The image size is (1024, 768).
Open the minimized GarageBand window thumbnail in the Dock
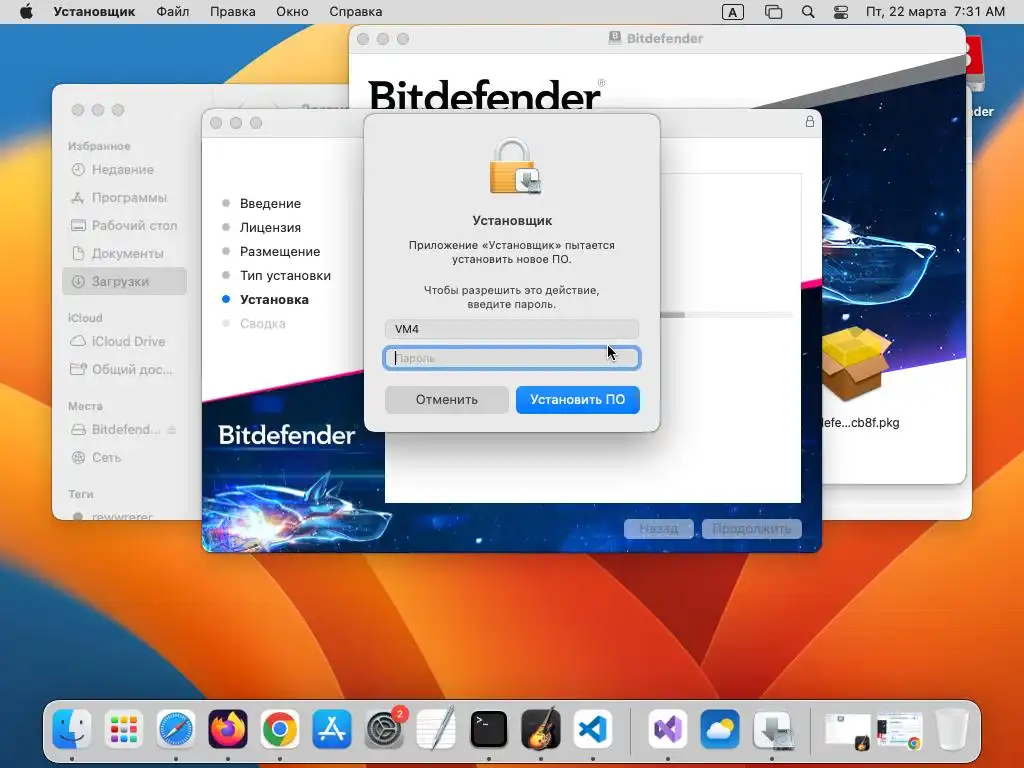point(847,730)
